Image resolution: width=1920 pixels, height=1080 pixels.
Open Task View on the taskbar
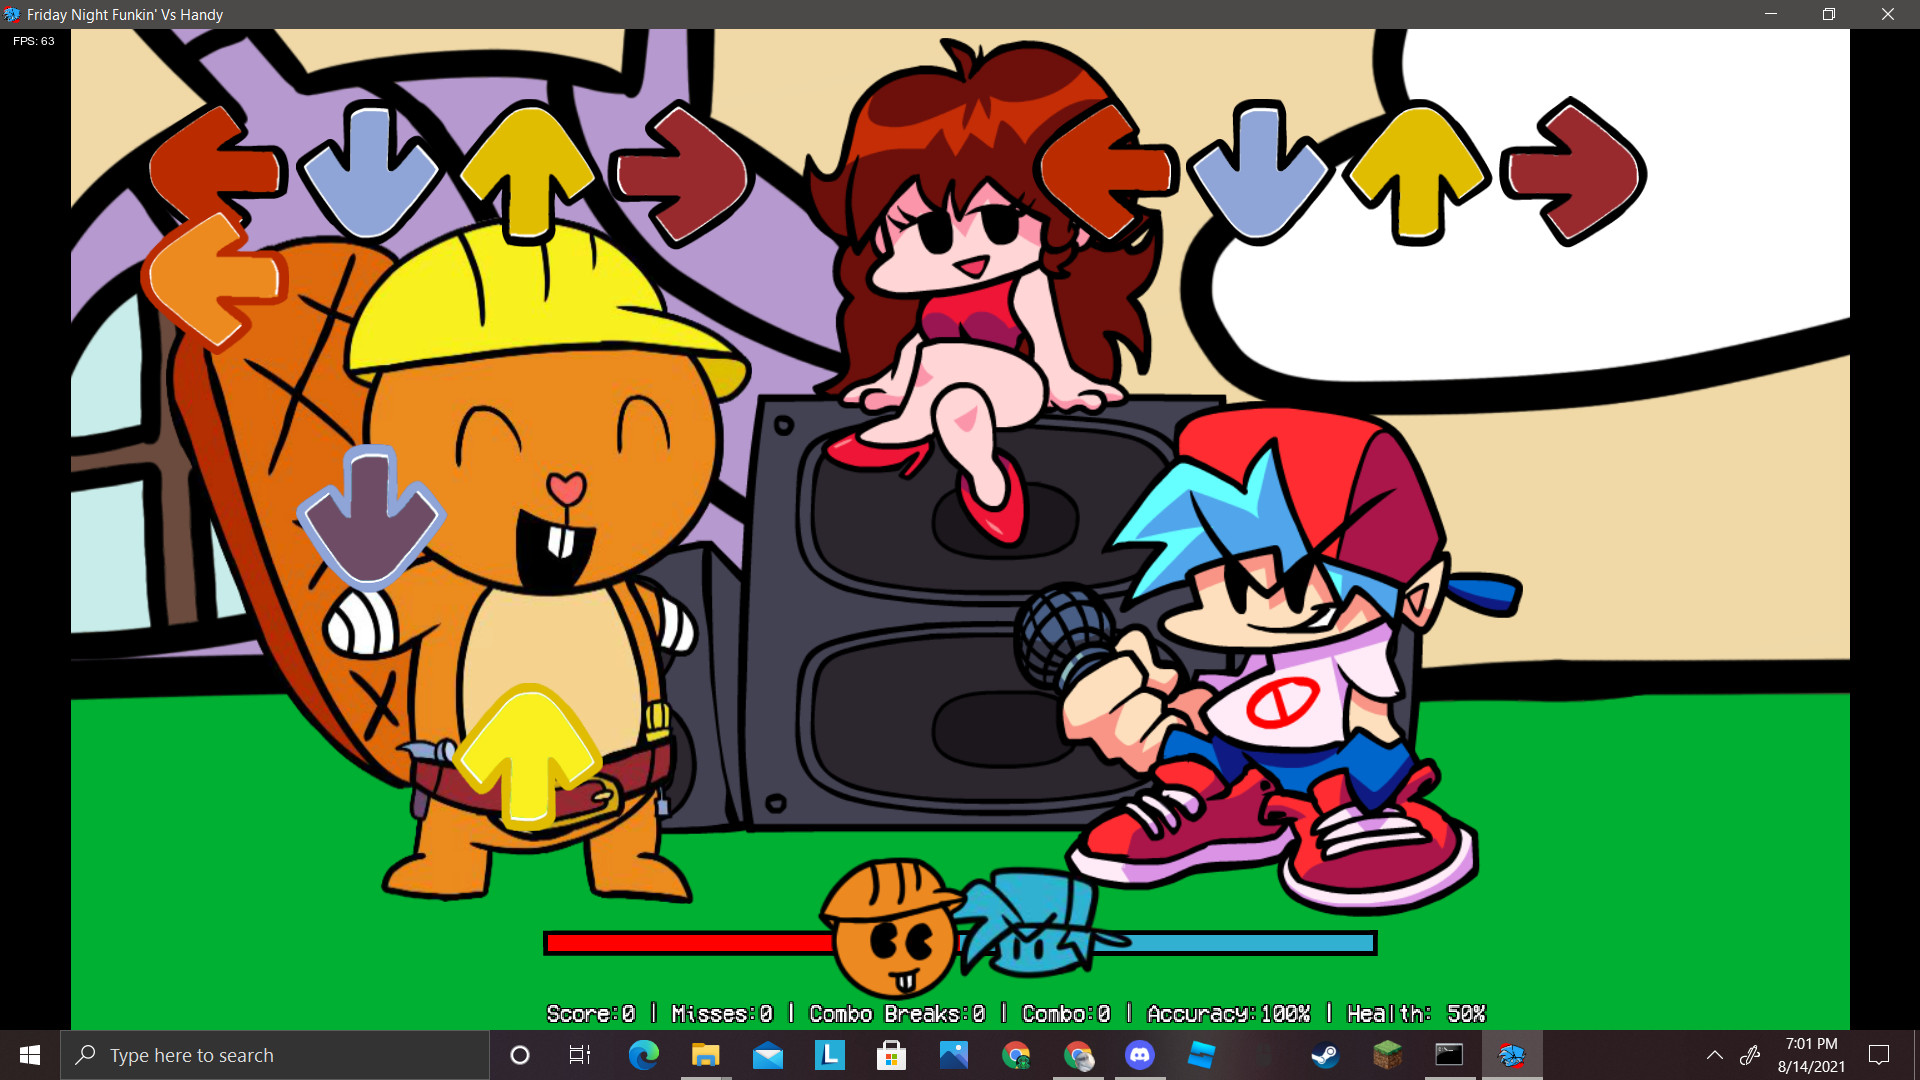(580, 1055)
